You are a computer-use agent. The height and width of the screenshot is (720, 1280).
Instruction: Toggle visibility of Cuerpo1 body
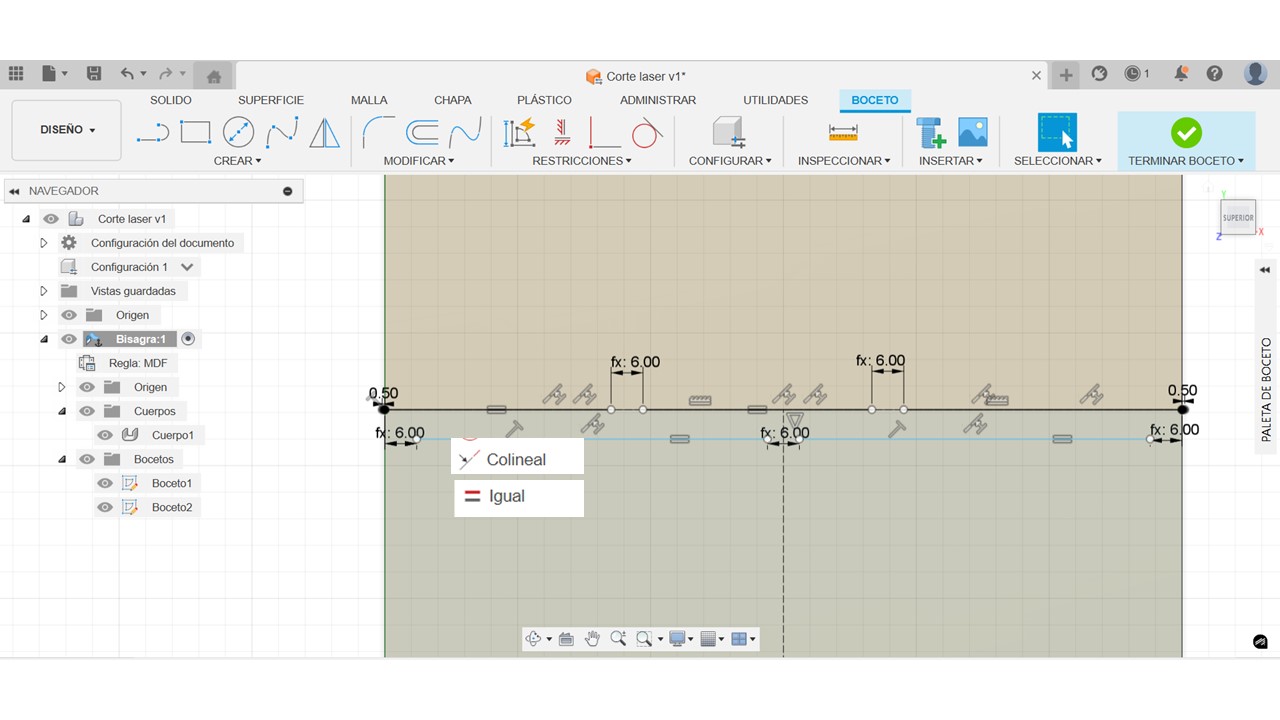[x=105, y=435]
